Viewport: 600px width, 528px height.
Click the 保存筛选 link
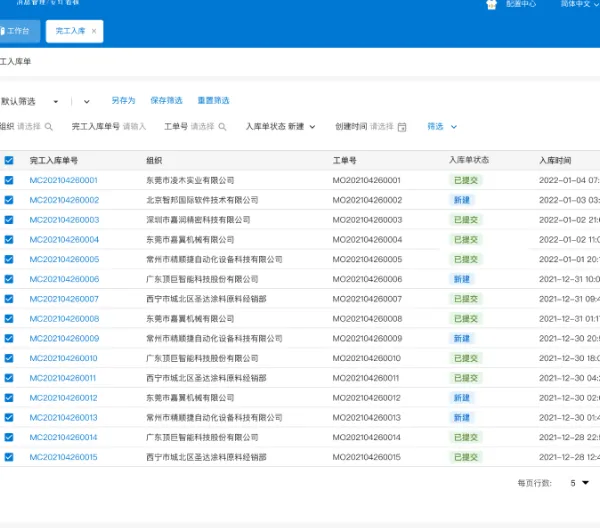(x=166, y=101)
